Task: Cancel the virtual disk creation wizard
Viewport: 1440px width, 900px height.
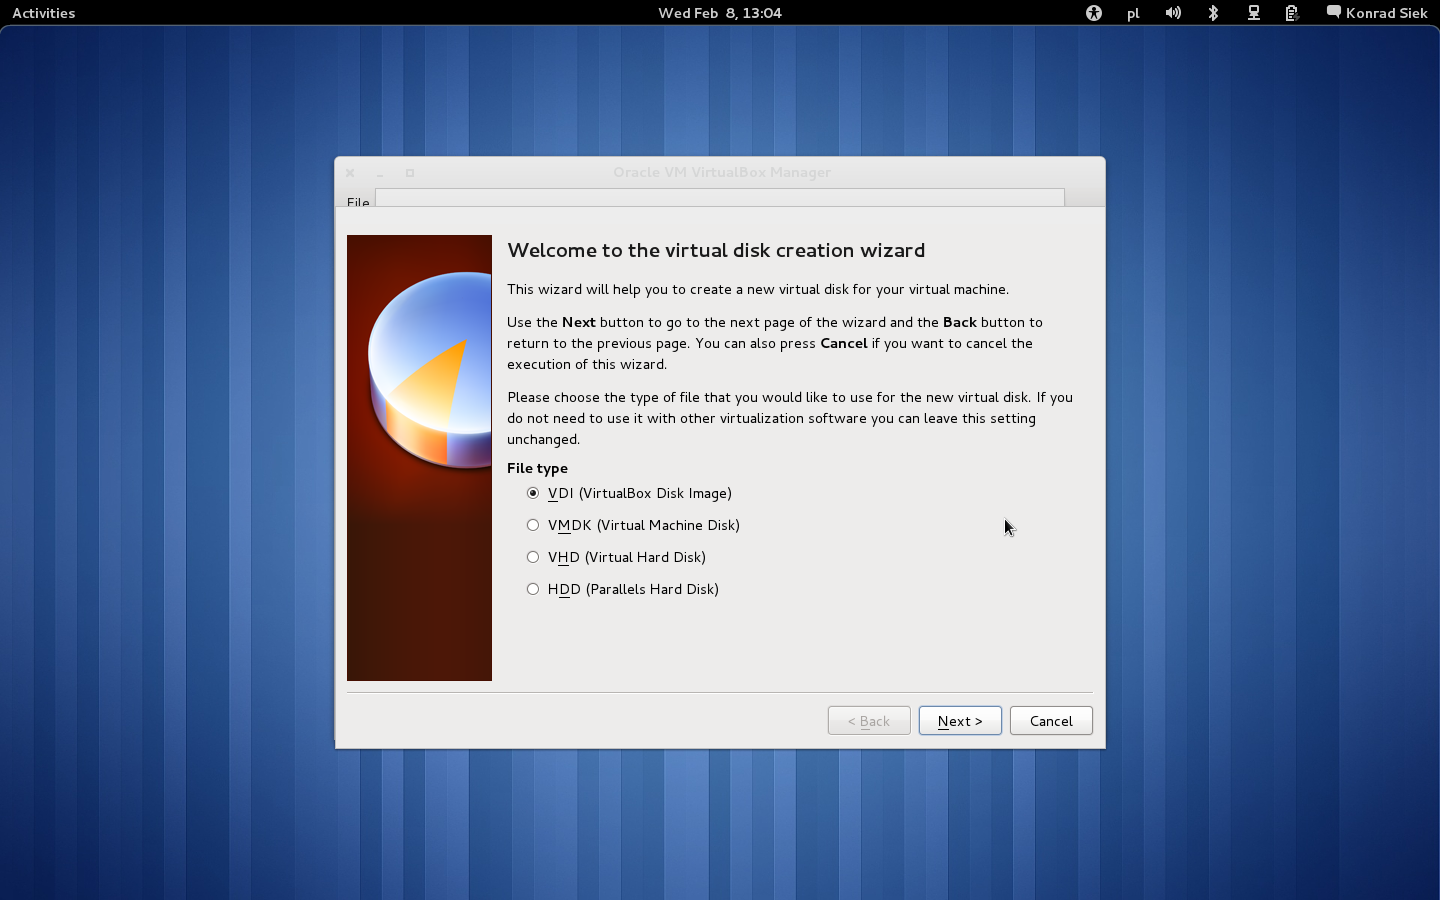Action: click(1051, 721)
